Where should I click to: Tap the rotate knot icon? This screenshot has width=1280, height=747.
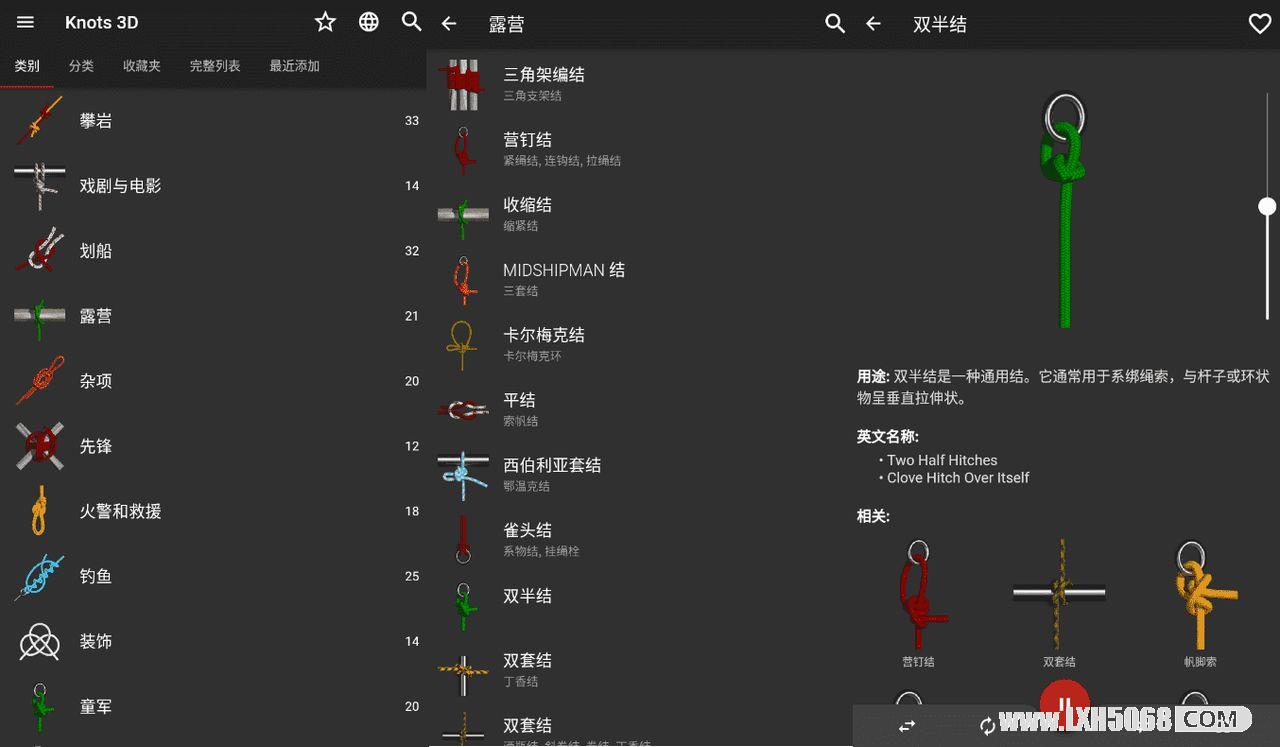click(987, 726)
